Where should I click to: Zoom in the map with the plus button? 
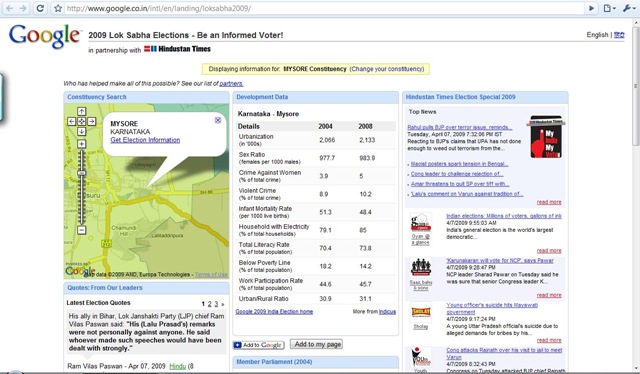(81, 144)
